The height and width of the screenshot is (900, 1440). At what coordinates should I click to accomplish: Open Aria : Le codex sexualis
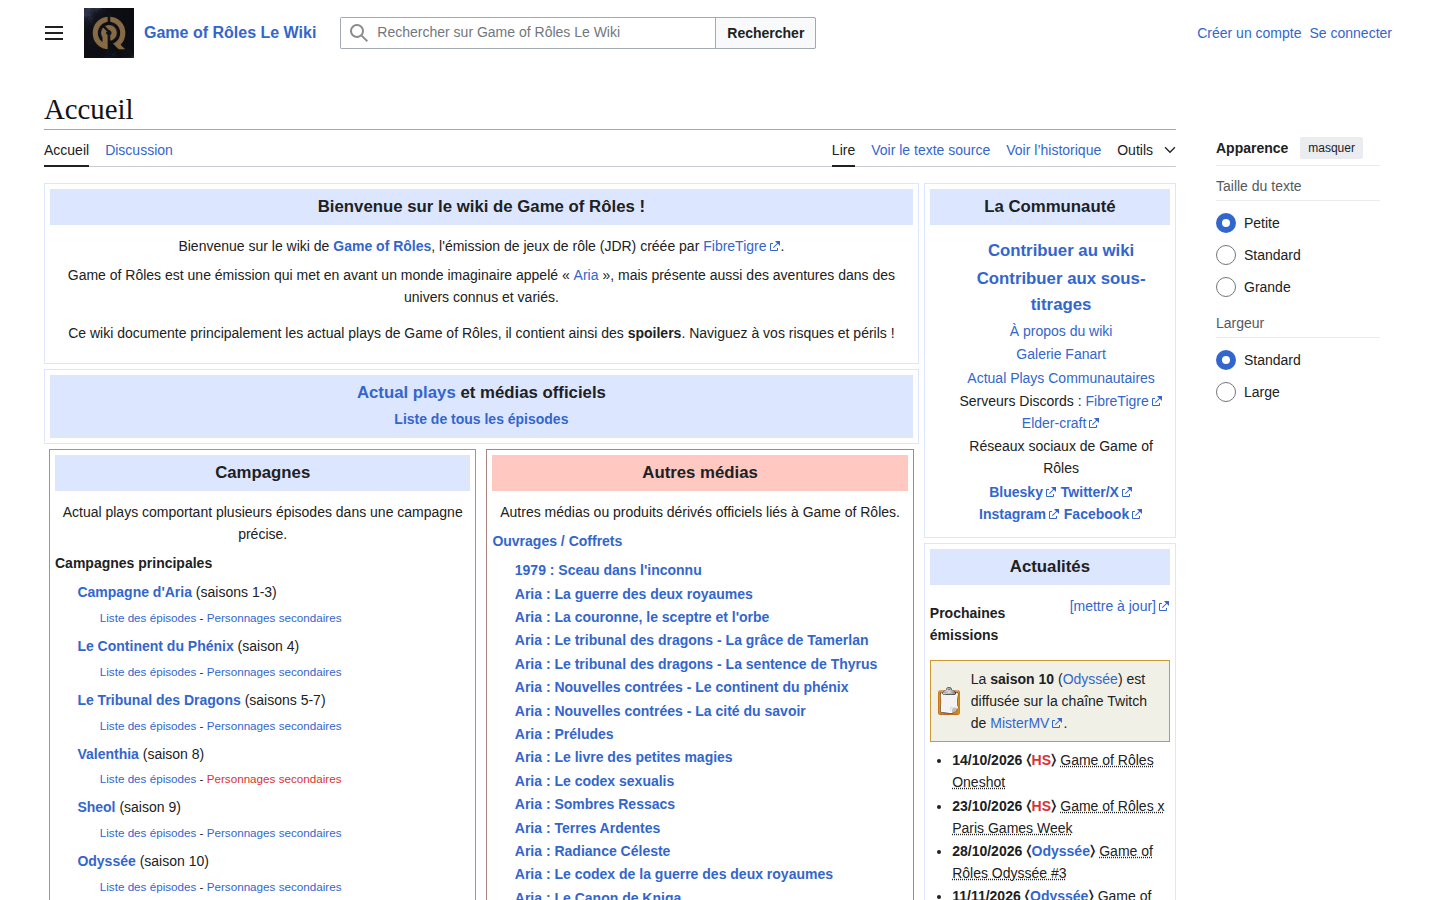pyautogui.click(x=594, y=781)
